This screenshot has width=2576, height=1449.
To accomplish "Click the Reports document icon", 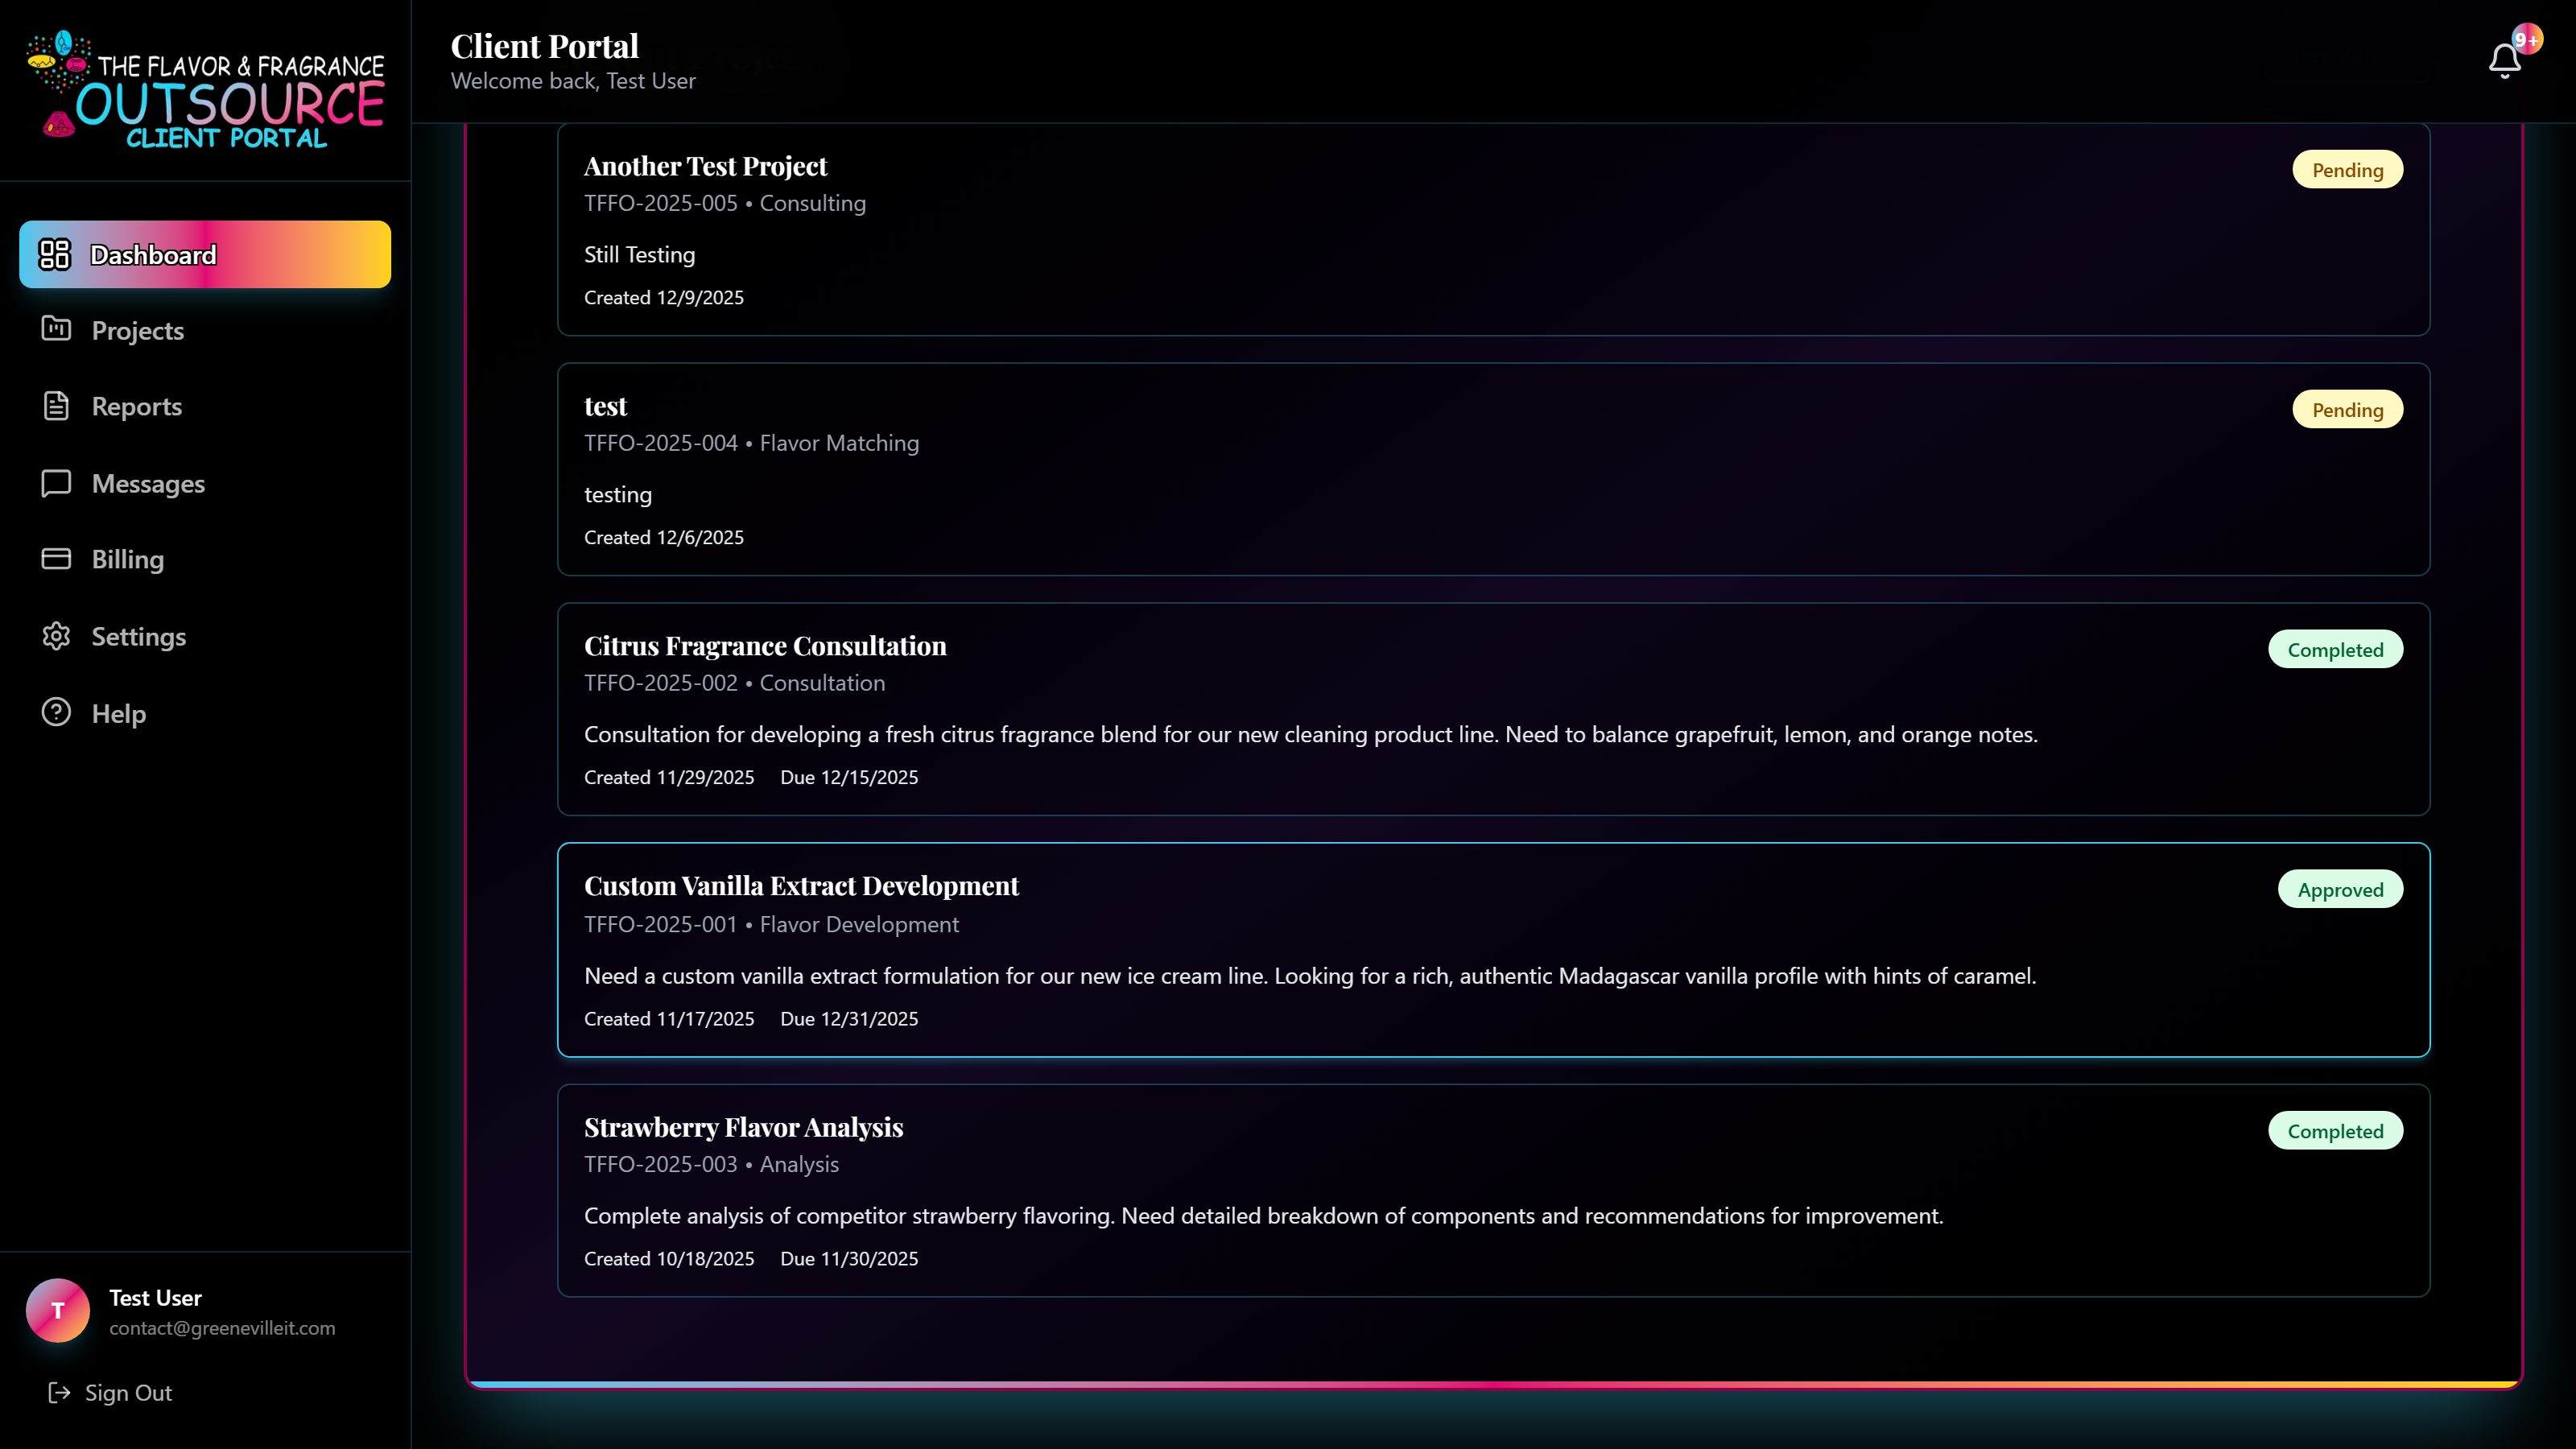I will pyautogui.click(x=55, y=406).
